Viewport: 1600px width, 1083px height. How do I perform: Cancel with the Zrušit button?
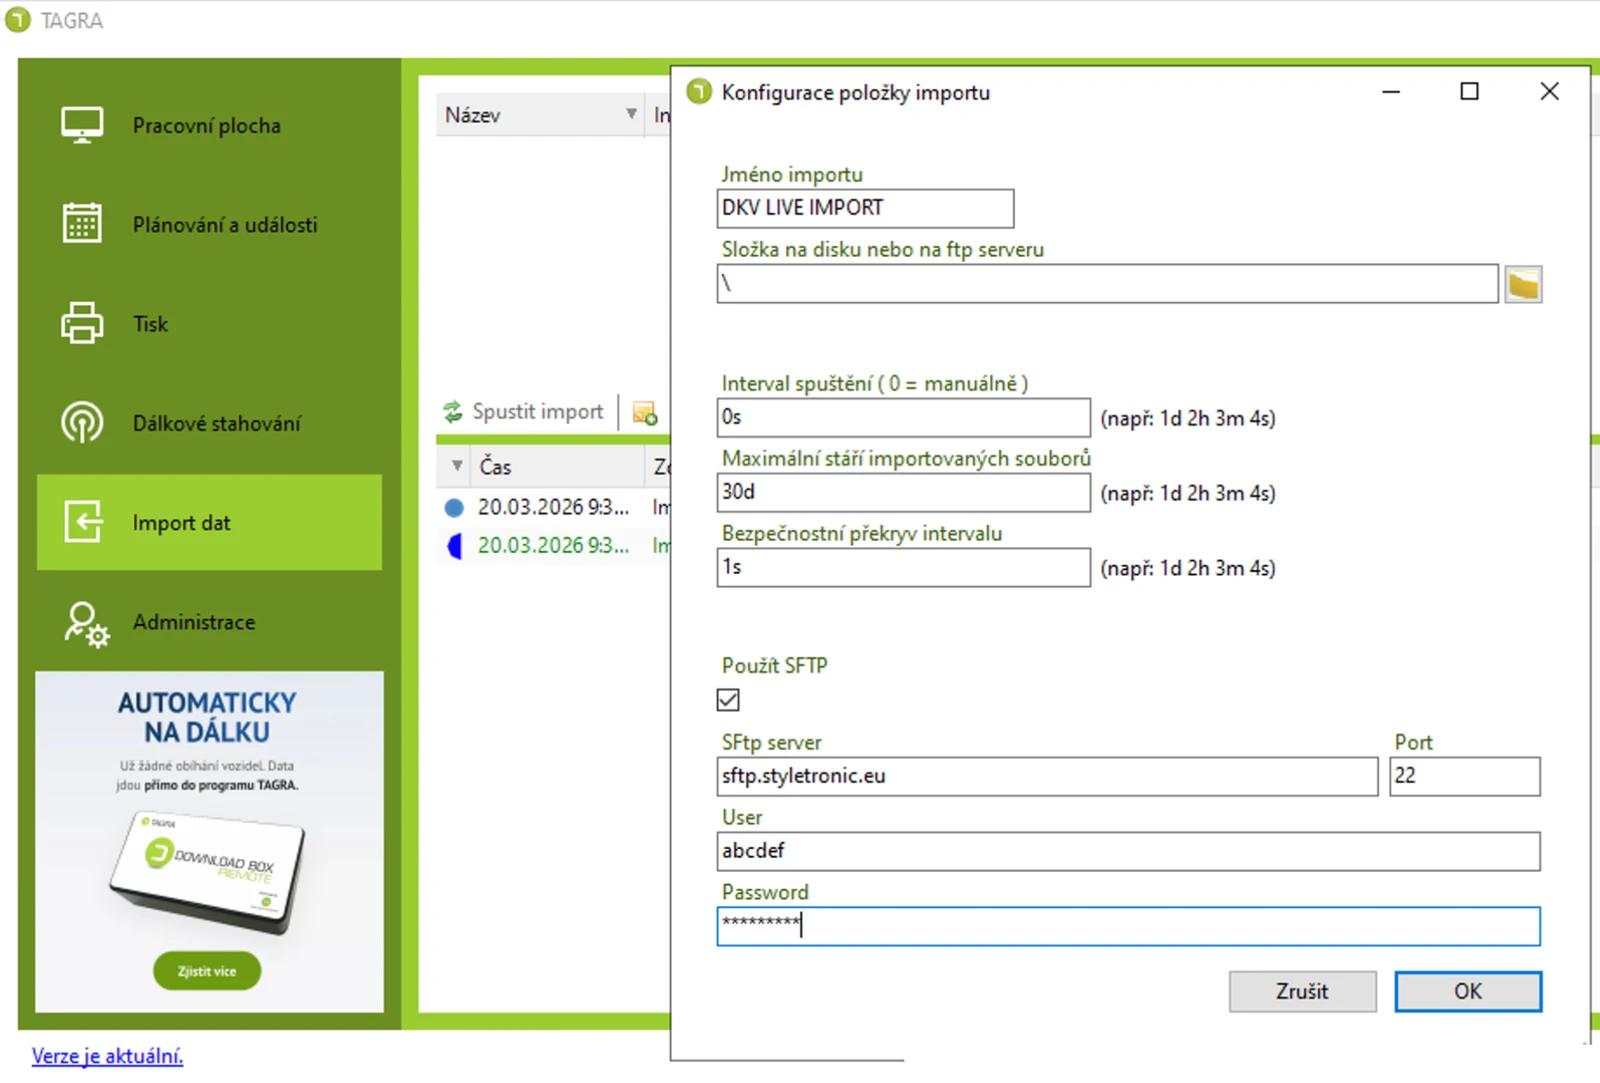pyautogui.click(x=1302, y=991)
